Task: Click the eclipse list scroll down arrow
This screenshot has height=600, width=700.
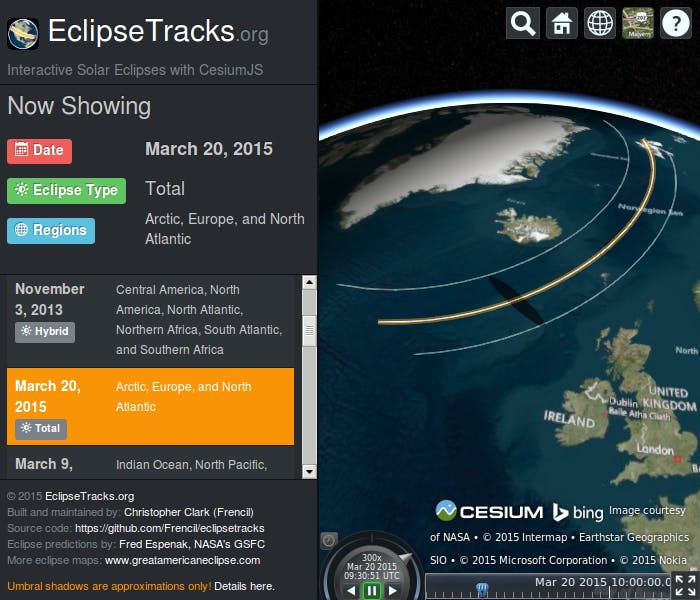Action: (309, 471)
